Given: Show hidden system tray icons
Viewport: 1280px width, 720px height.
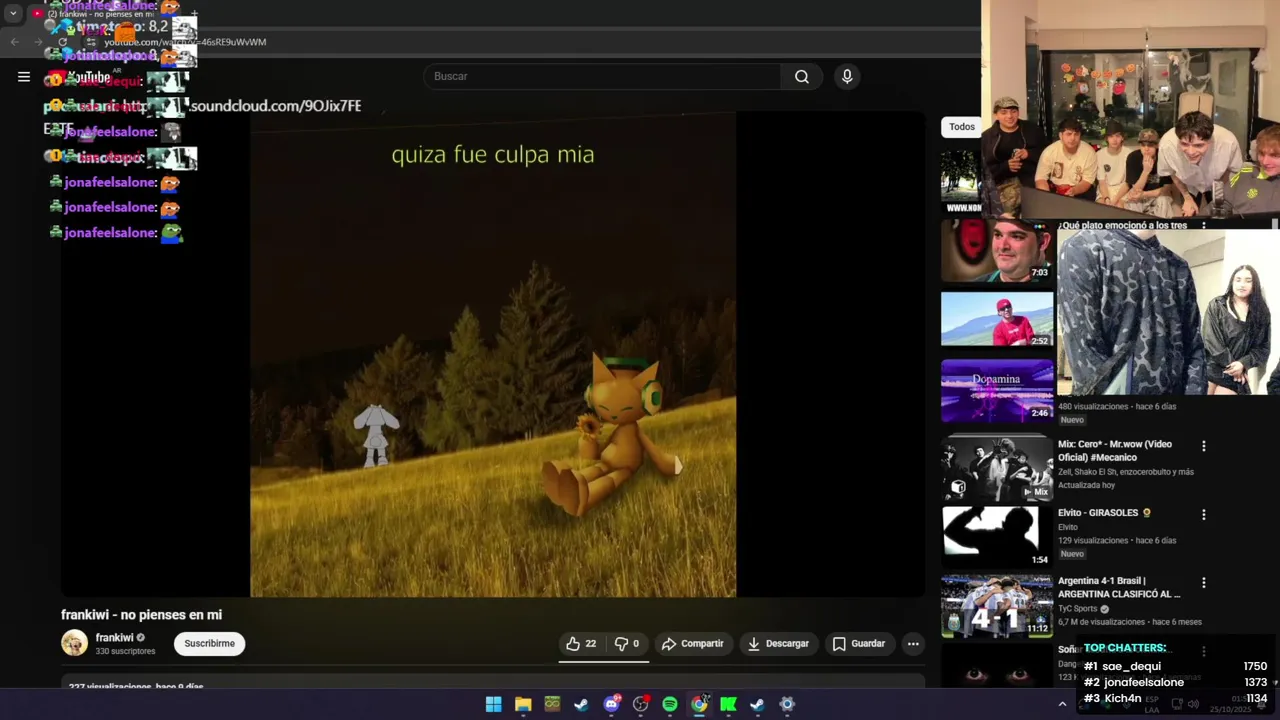Looking at the screenshot, I should (1062, 704).
